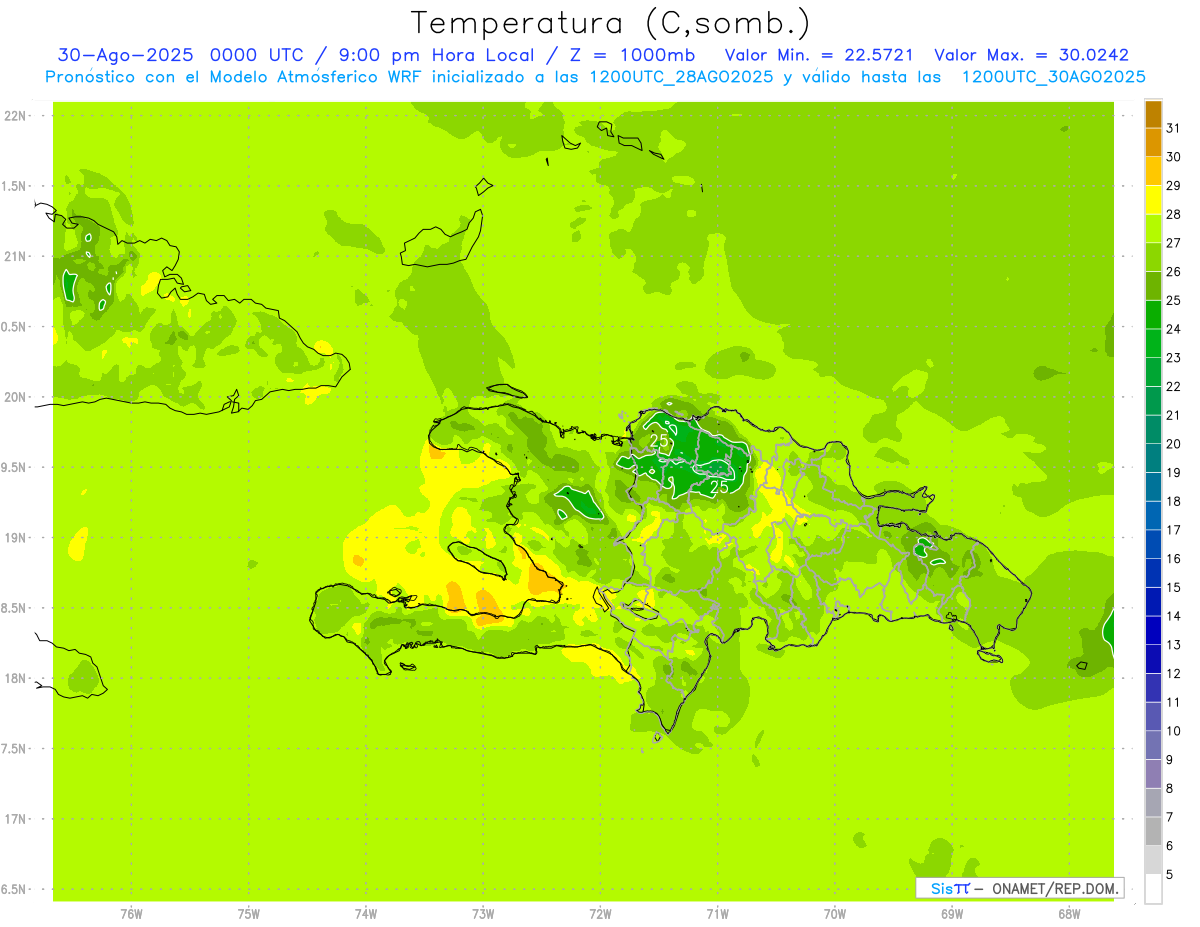Click the '21N' latitude axis label
Image resolution: width=1200 pixels, height=927 pixels.
click(x=15, y=257)
